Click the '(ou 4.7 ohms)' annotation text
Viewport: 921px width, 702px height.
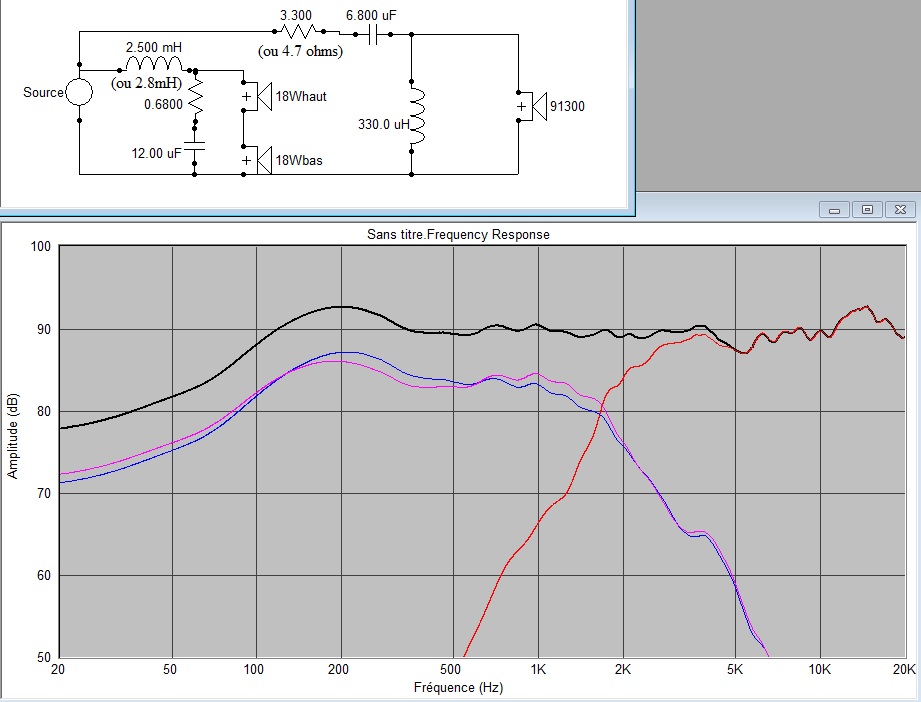pos(300,51)
